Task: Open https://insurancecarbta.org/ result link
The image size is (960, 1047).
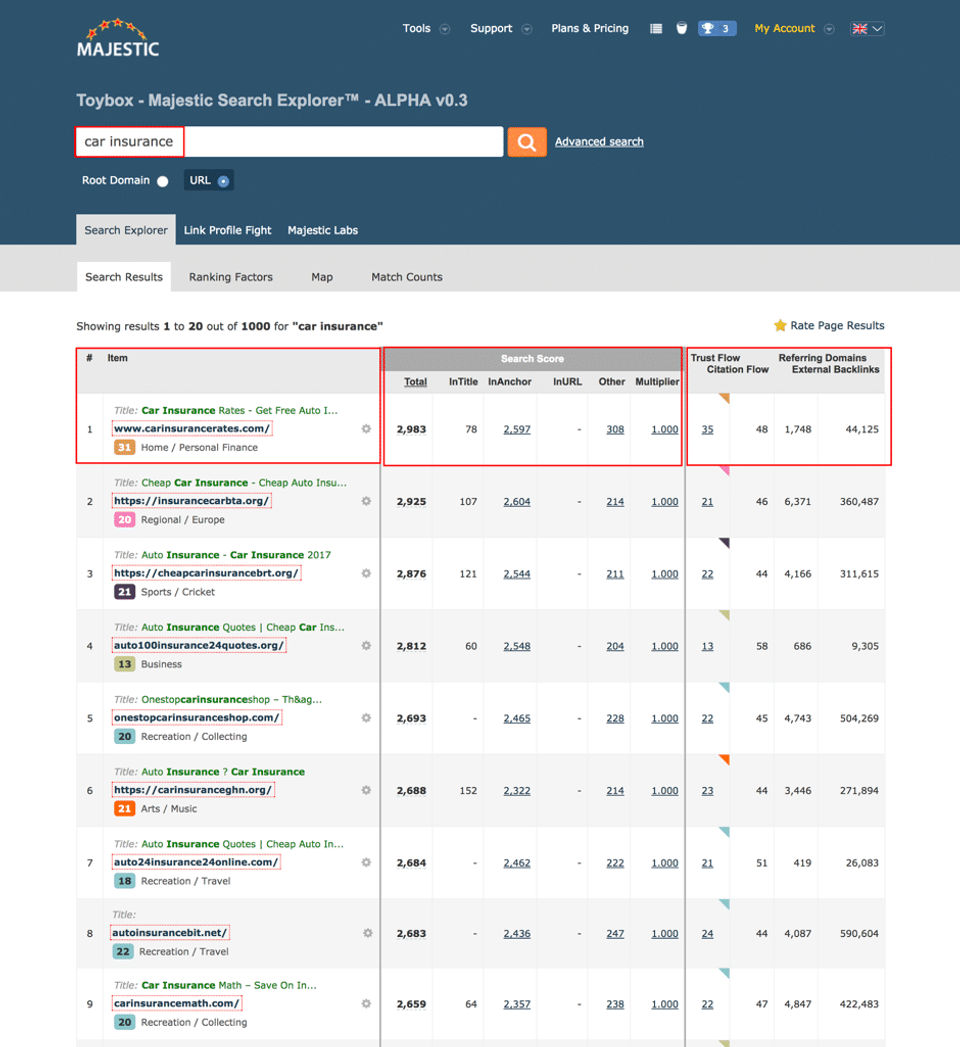Action: (191, 501)
